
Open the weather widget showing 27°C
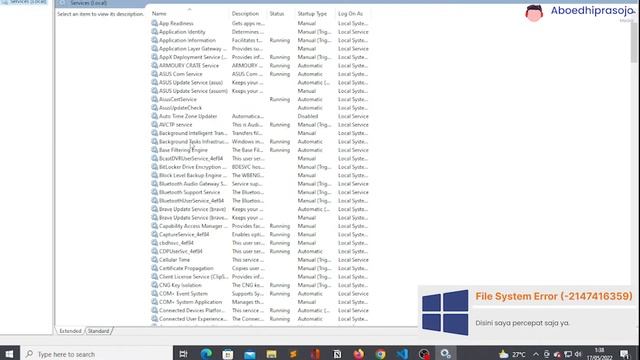coord(512,354)
